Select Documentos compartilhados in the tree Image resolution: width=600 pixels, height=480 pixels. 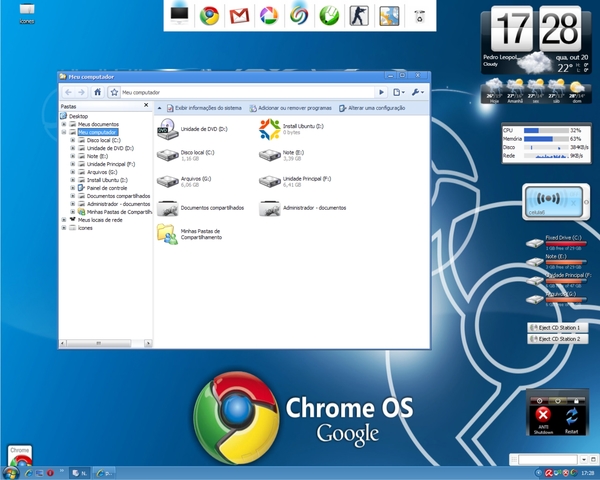[x=118, y=196]
